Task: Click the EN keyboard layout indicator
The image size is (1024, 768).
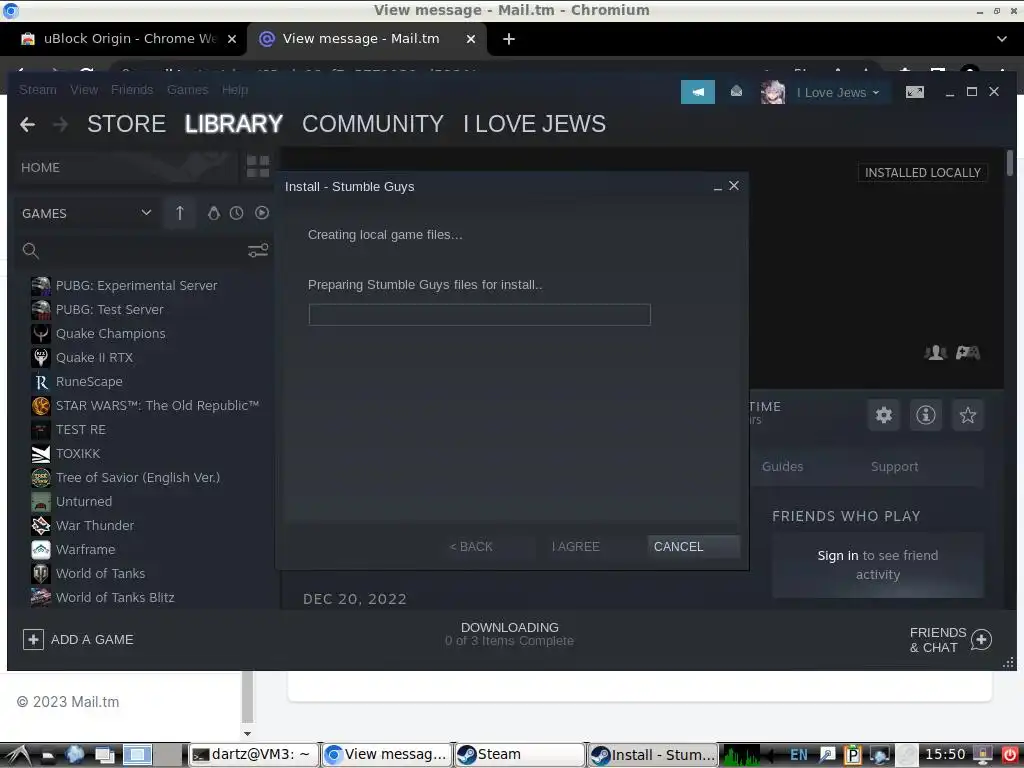Action: click(799, 755)
